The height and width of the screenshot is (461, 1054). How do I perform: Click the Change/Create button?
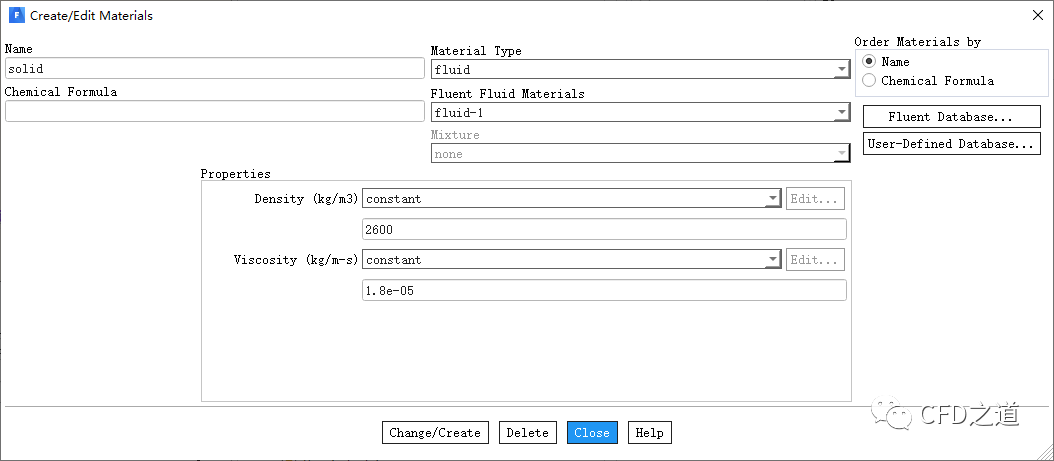pos(435,433)
